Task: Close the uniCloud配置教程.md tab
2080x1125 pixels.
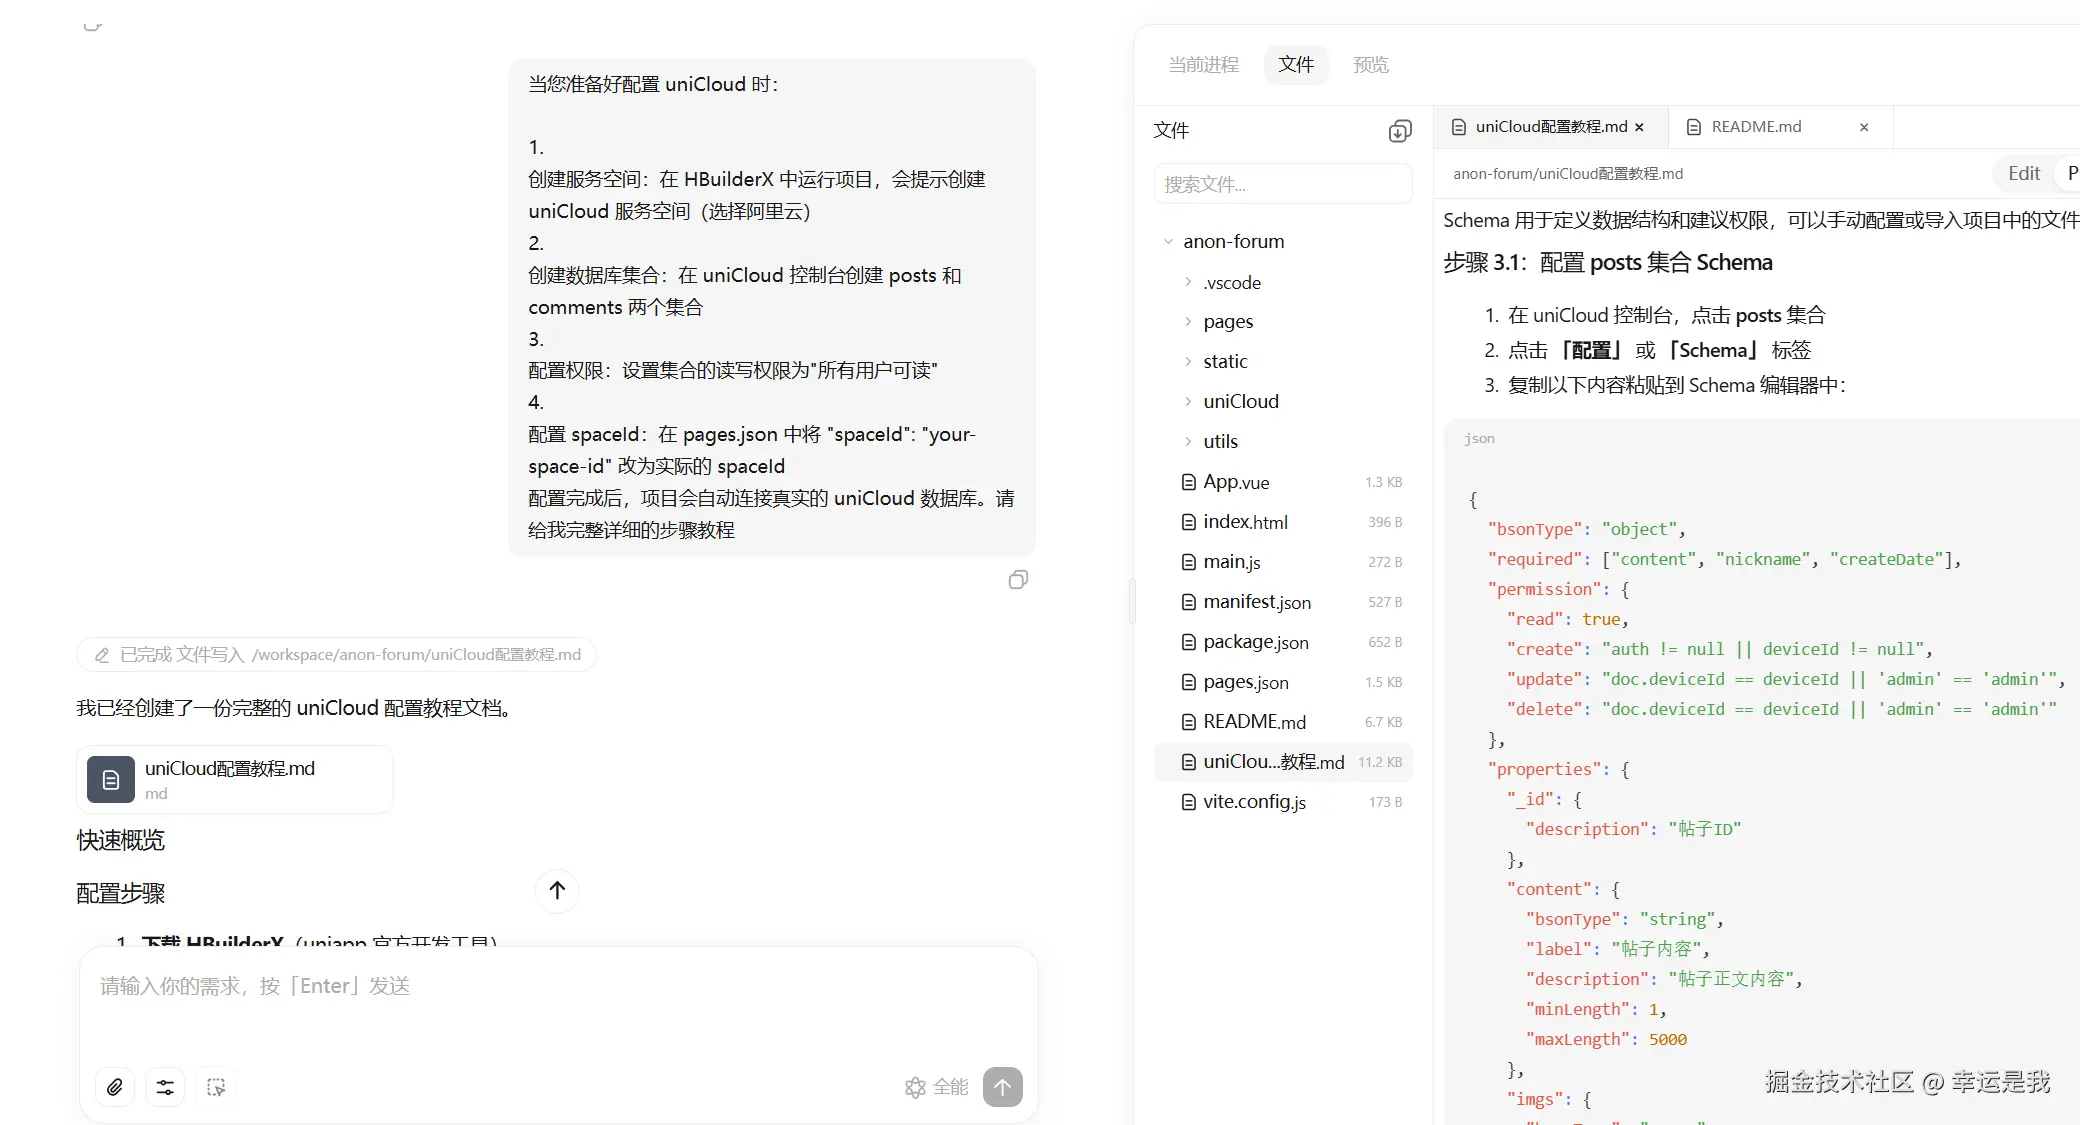Action: pos(1639,127)
